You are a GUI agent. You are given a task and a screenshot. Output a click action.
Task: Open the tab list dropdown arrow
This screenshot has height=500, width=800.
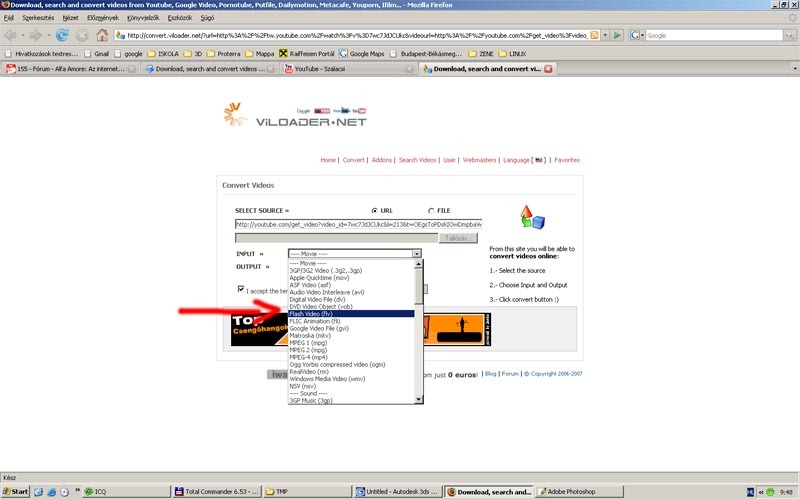point(795,68)
